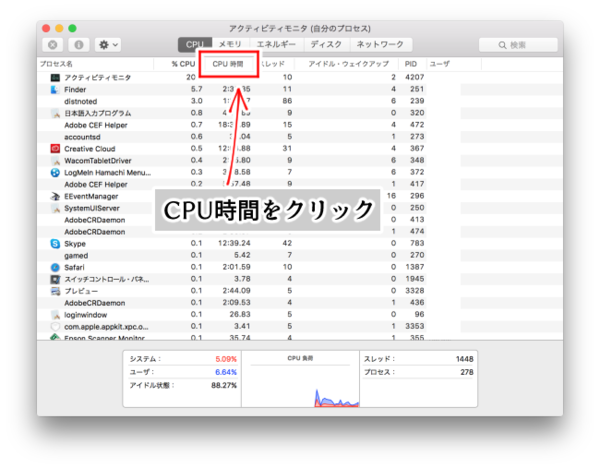
Task: Sort by the % CPU column header
Action: click(183, 64)
